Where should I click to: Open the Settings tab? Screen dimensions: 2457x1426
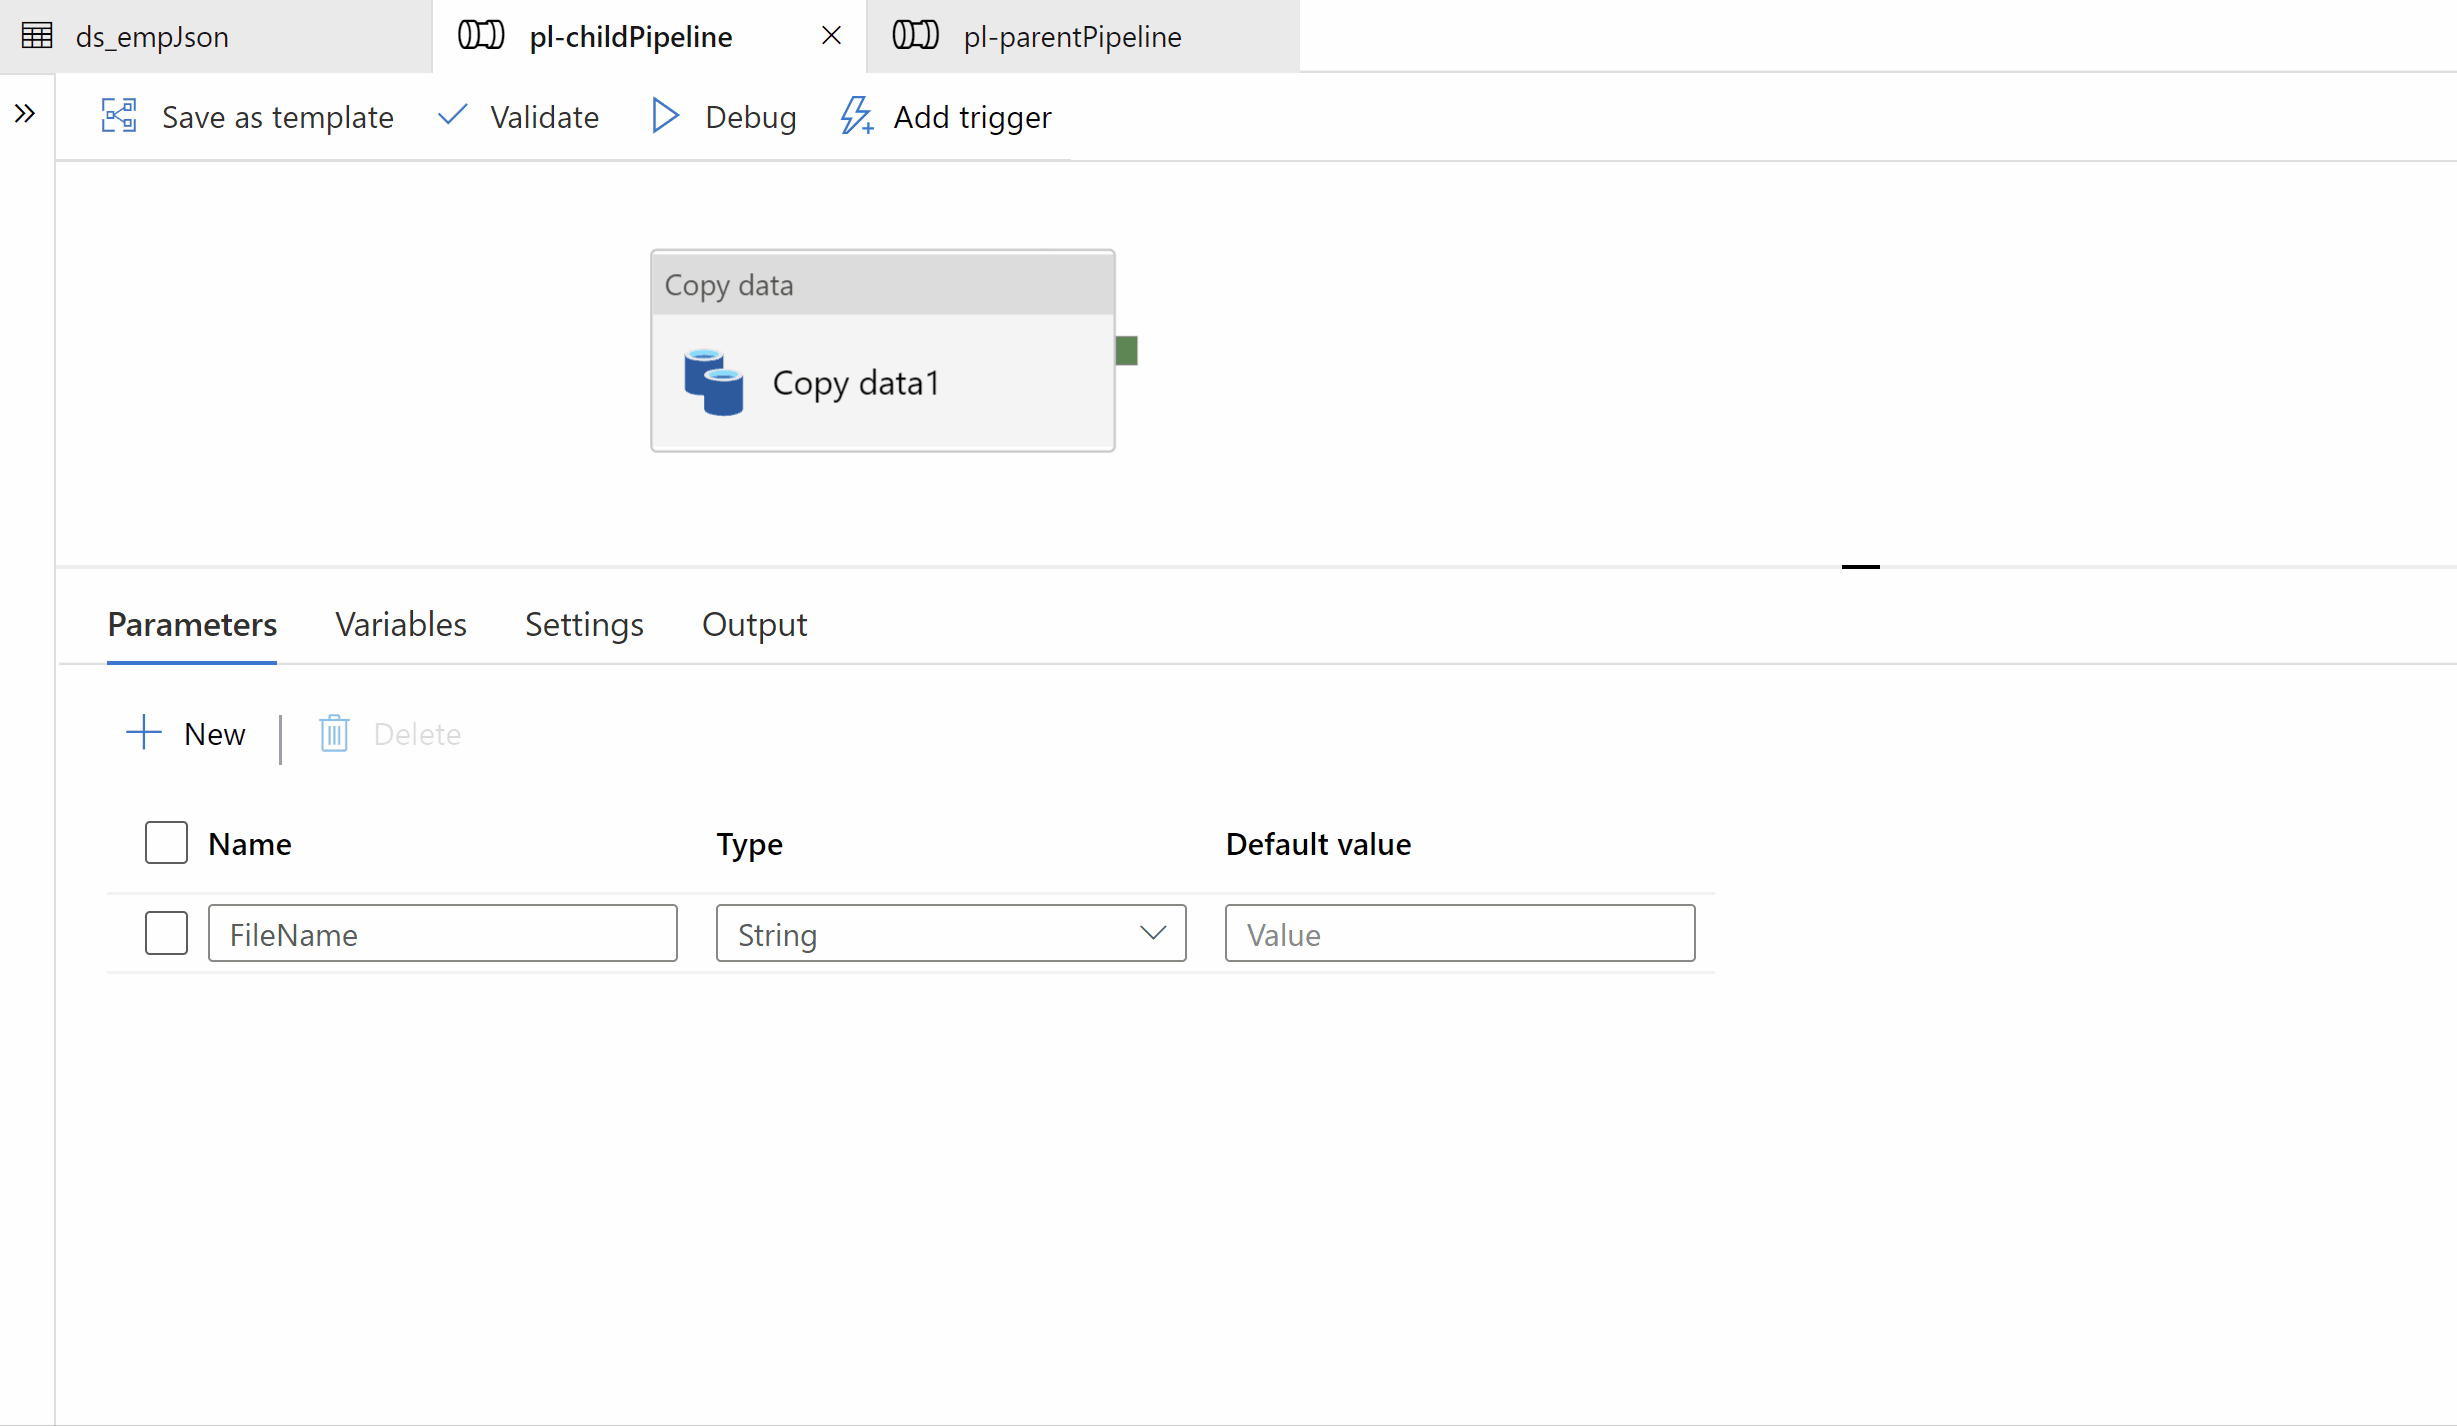click(x=584, y=624)
